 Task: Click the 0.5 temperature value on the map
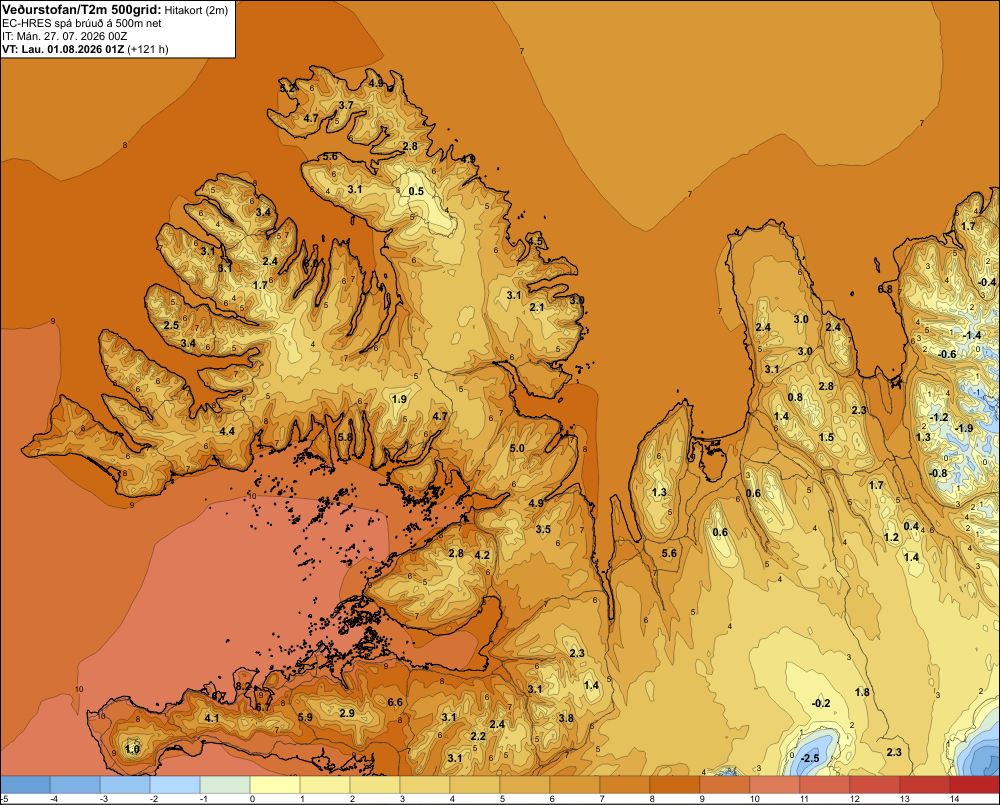tap(416, 191)
